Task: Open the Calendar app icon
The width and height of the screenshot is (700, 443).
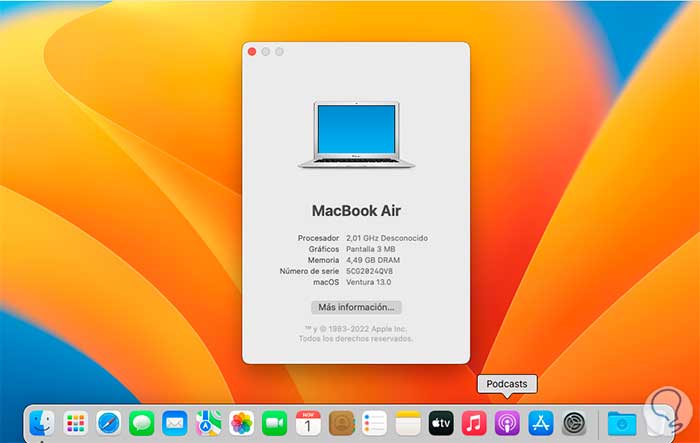Action: click(x=308, y=422)
